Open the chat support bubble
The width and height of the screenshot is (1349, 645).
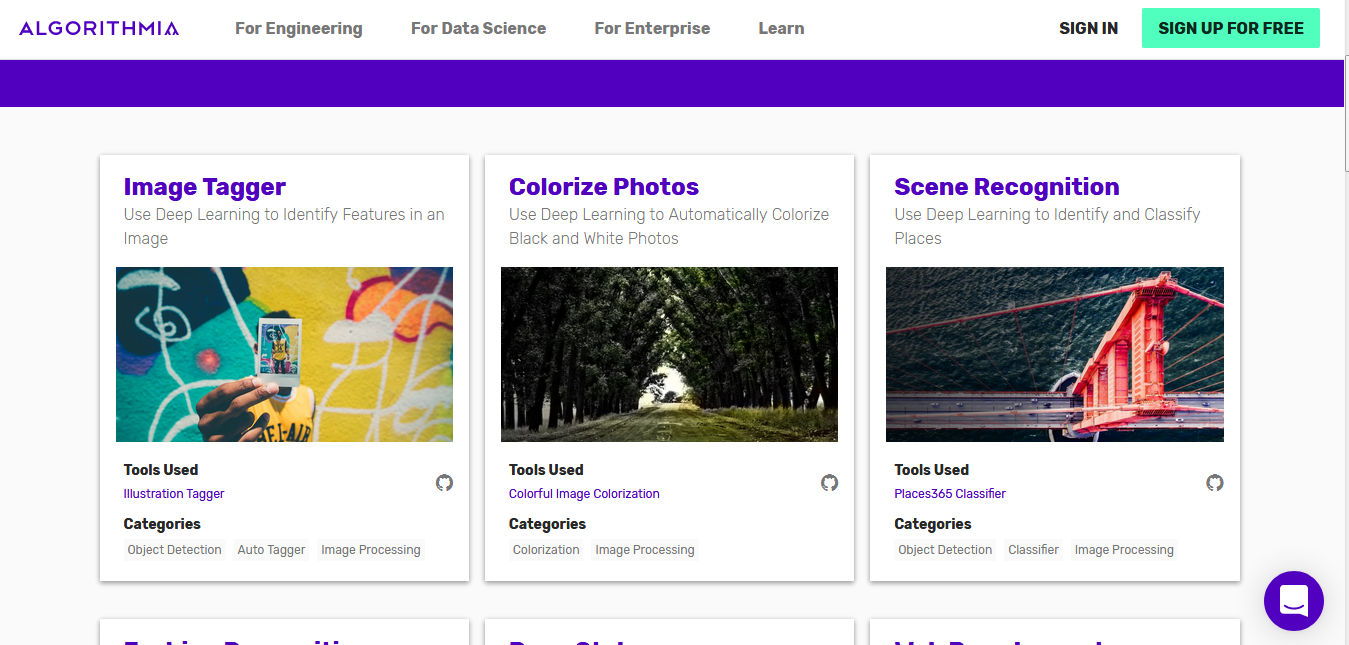tap(1293, 601)
